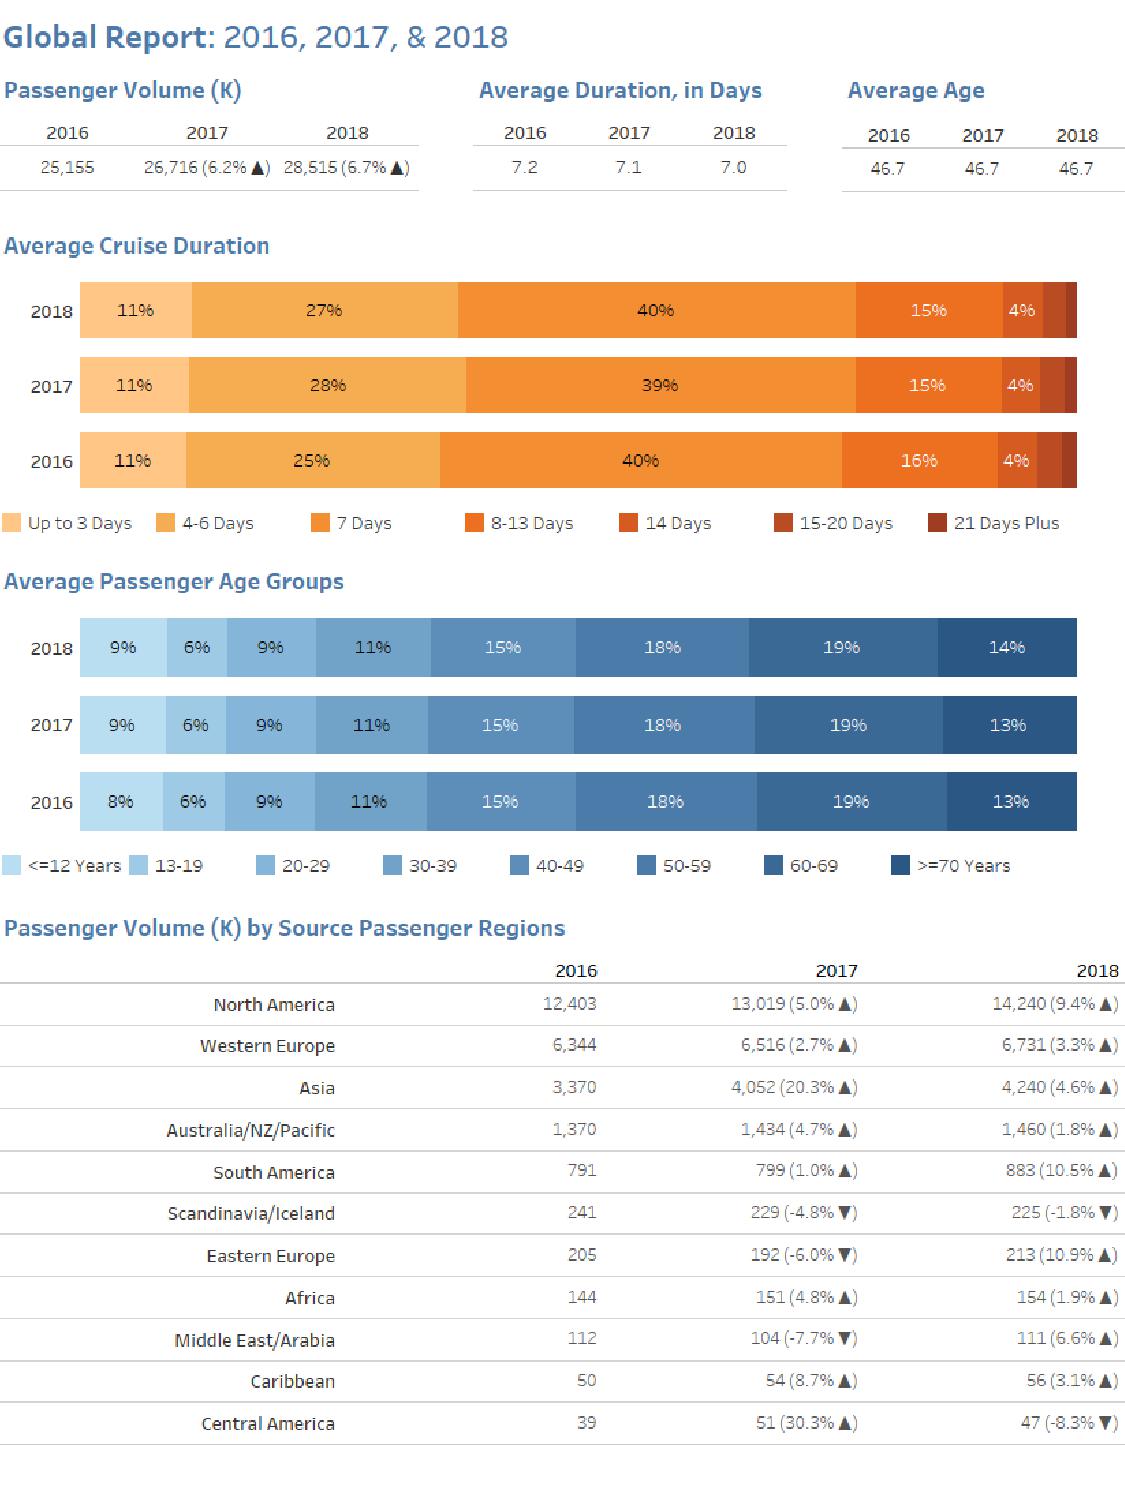Select the 25% segment in the 2016 duration bar
This screenshot has height=1500, width=1125.
pos(312,460)
